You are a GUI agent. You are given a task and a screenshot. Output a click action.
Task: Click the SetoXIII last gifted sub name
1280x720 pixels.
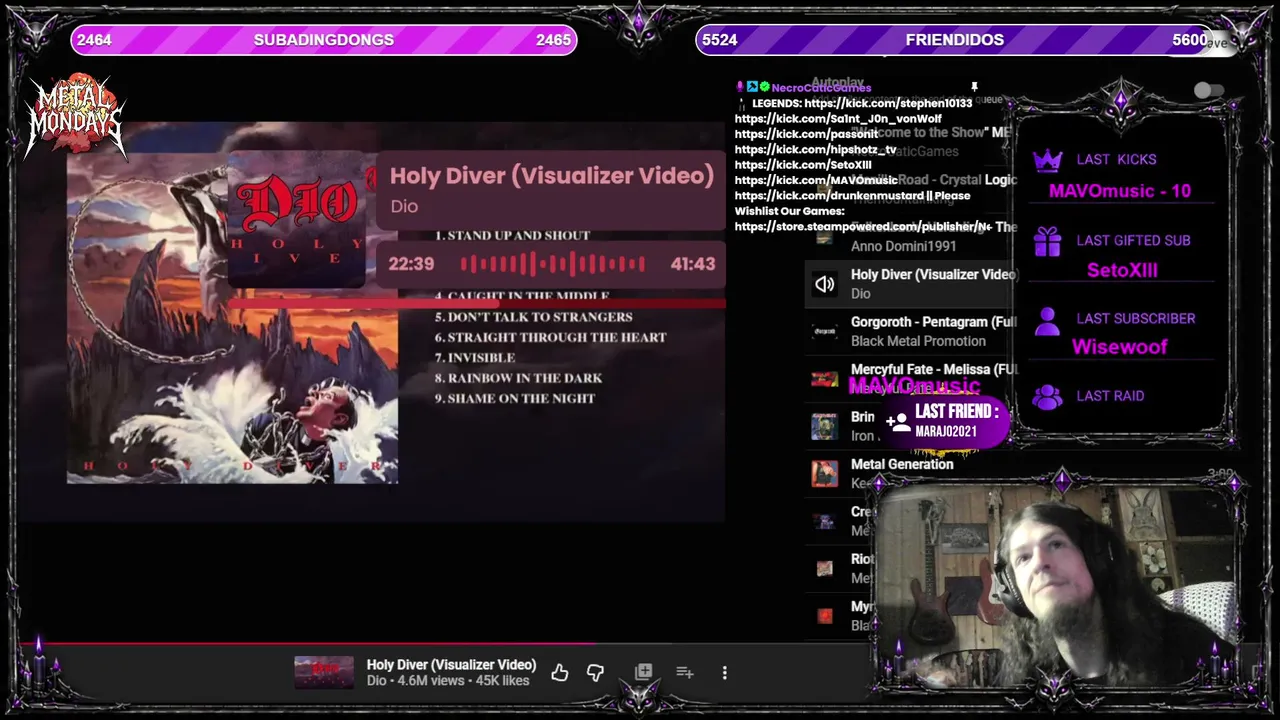pyautogui.click(x=1122, y=270)
